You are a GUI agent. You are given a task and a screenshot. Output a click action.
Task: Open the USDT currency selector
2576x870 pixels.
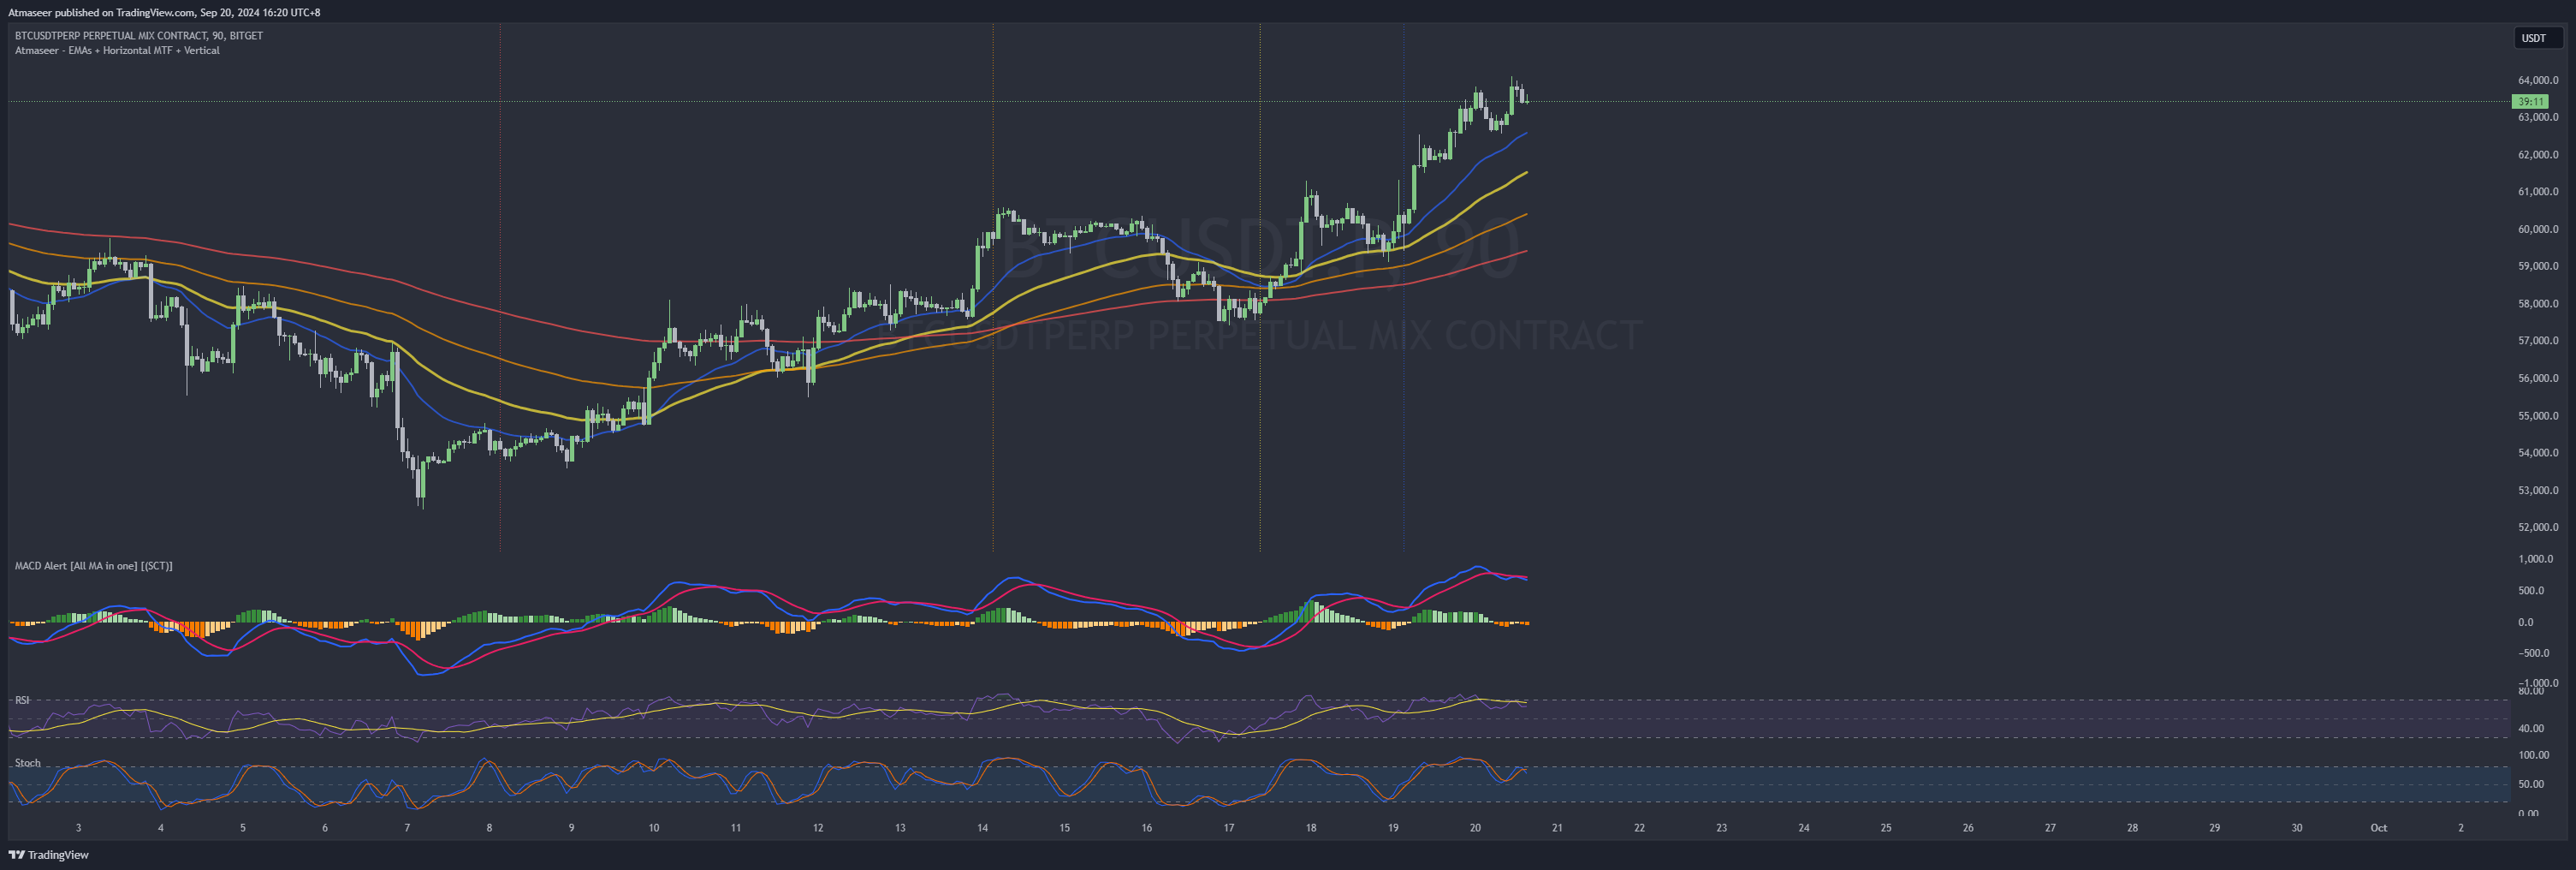pyautogui.click(x=2538, y=38)
